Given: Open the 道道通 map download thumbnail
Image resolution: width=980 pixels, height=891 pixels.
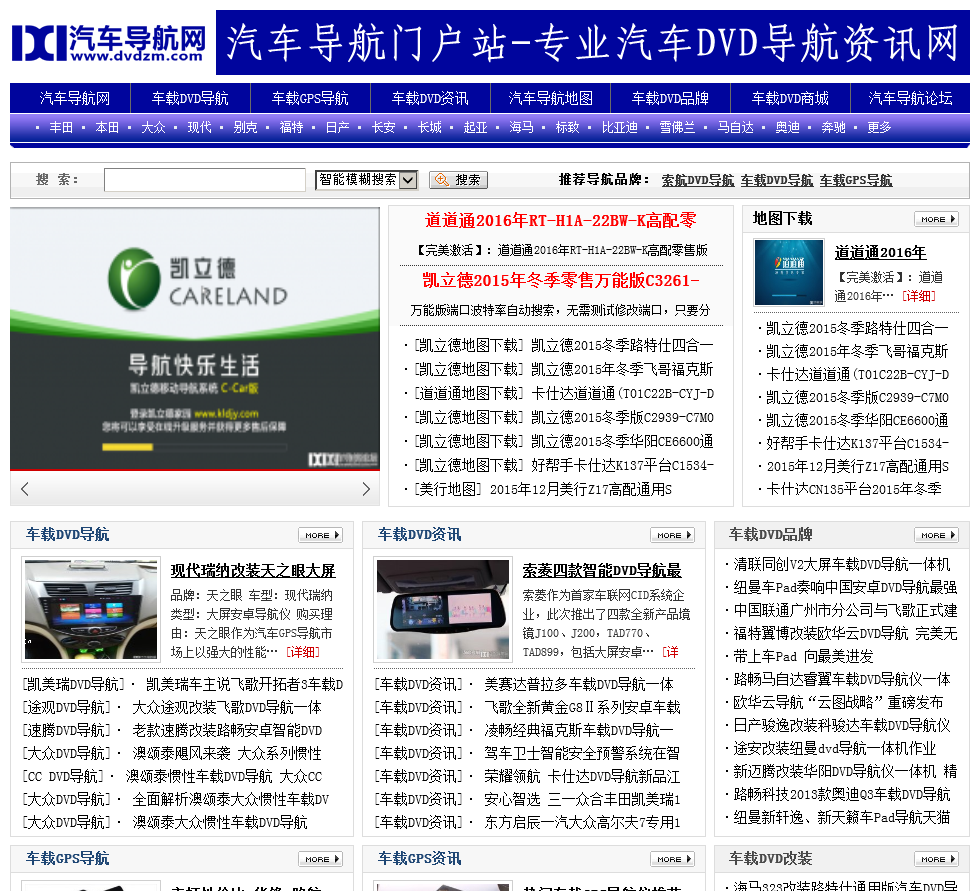Looking at the screenshot, I should [x=789, y=272].
